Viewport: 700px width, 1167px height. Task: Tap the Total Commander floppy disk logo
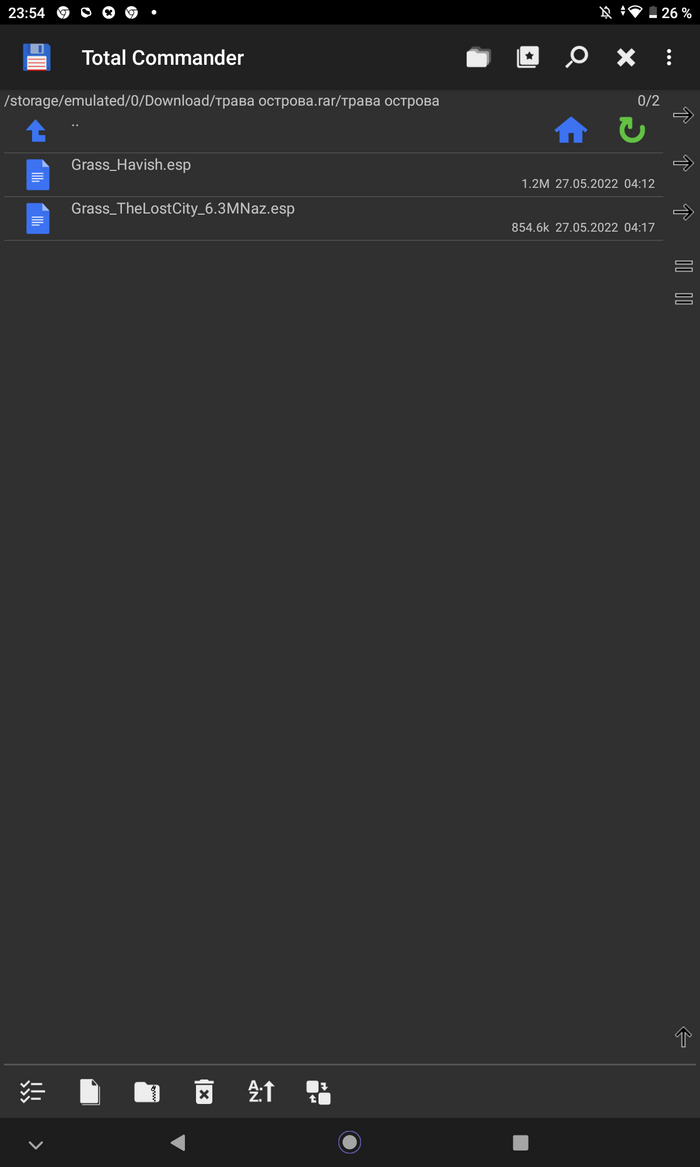click(x=36, y=57)
